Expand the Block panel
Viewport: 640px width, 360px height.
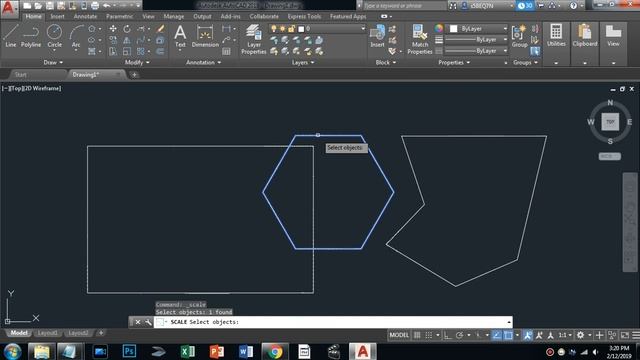click(x=386, y=62)
